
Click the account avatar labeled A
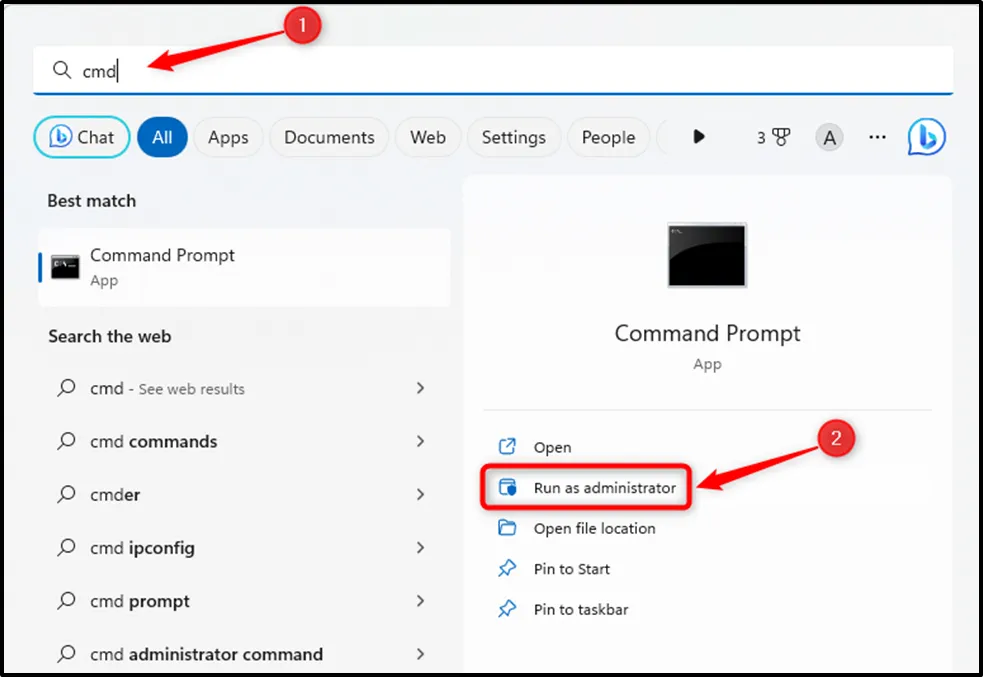(828, 138)
